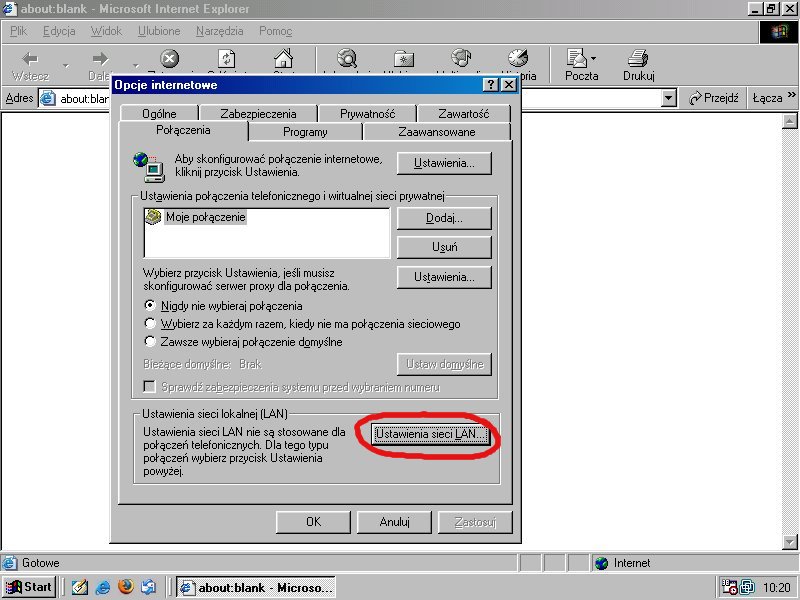Viewport: 800px width, 600px height.
Task: Click the Łącza links toolbar label
Action: pos(767,97)
